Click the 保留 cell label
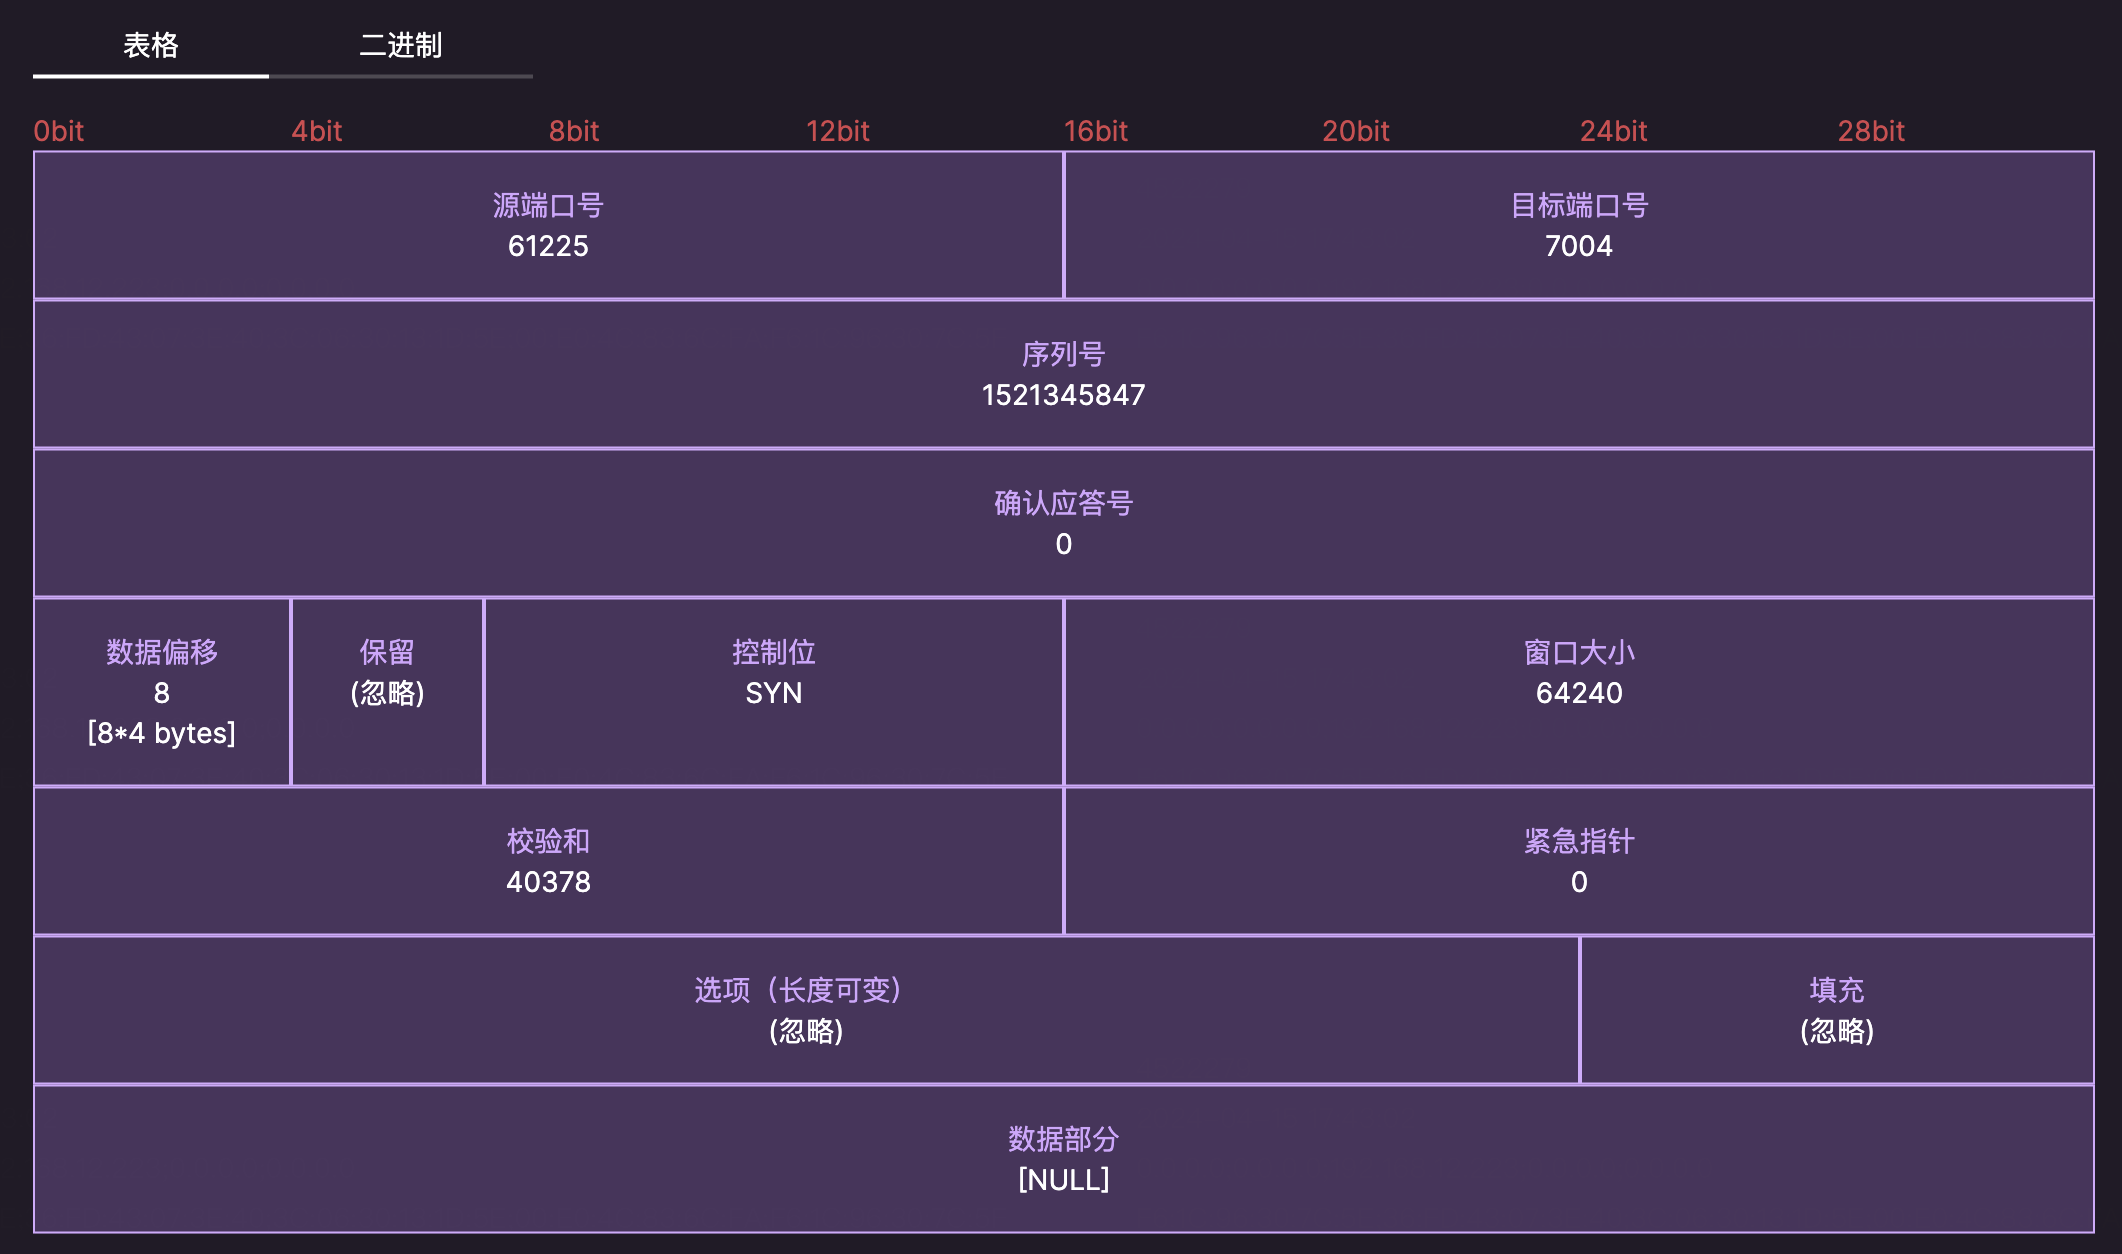Screen dimensions: 2122x1254 [x=387, y=652]
